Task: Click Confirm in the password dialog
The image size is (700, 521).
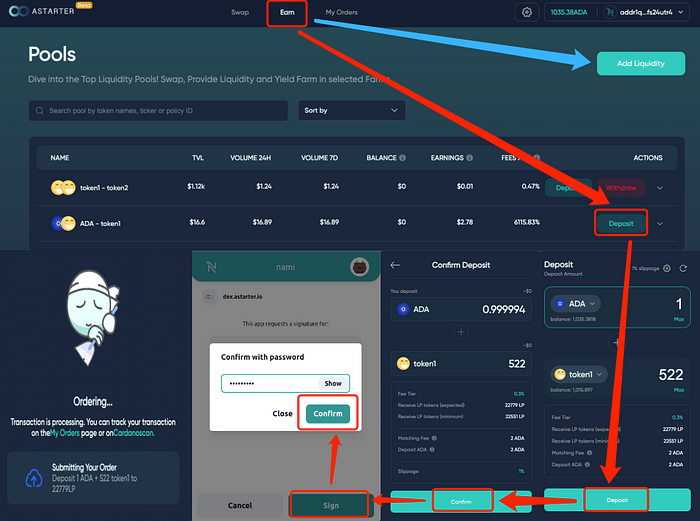Action: pos(328,413)
